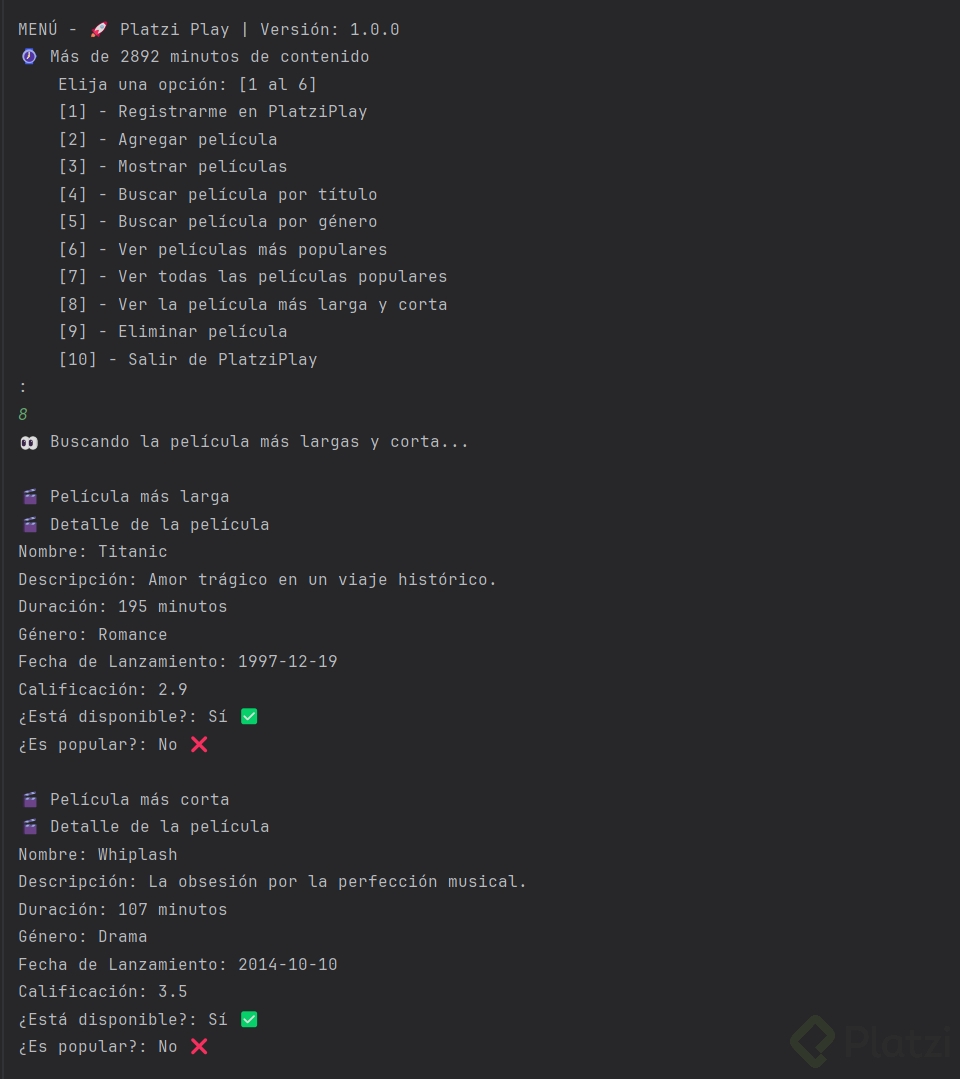Click the 'Eliminar película' menu option
The height and width of the screenshot is (1079, 960).
point(173,332)
